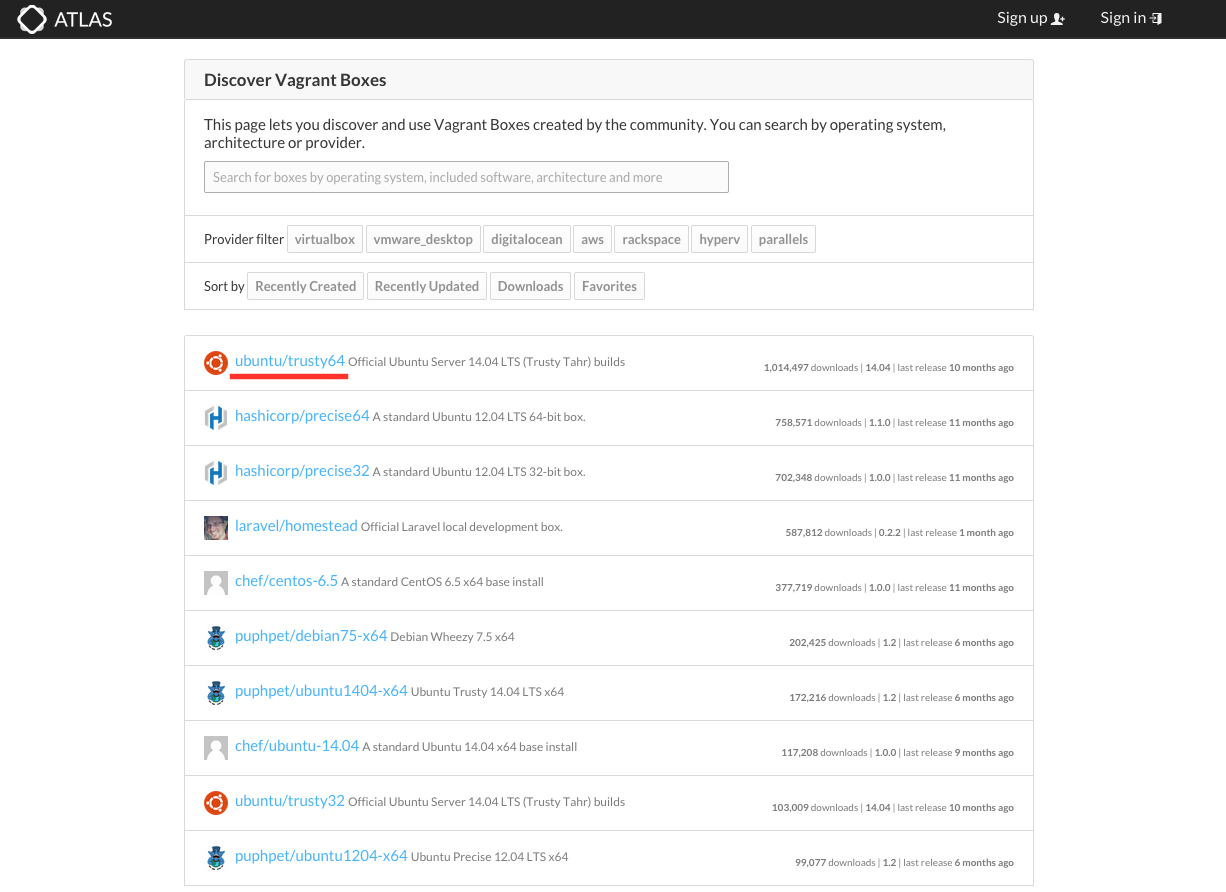Screen dimensions: 1226x892
Task: Click the HashiCorp icon beside hashicorp/precise32
Action: tap(216, 473)
